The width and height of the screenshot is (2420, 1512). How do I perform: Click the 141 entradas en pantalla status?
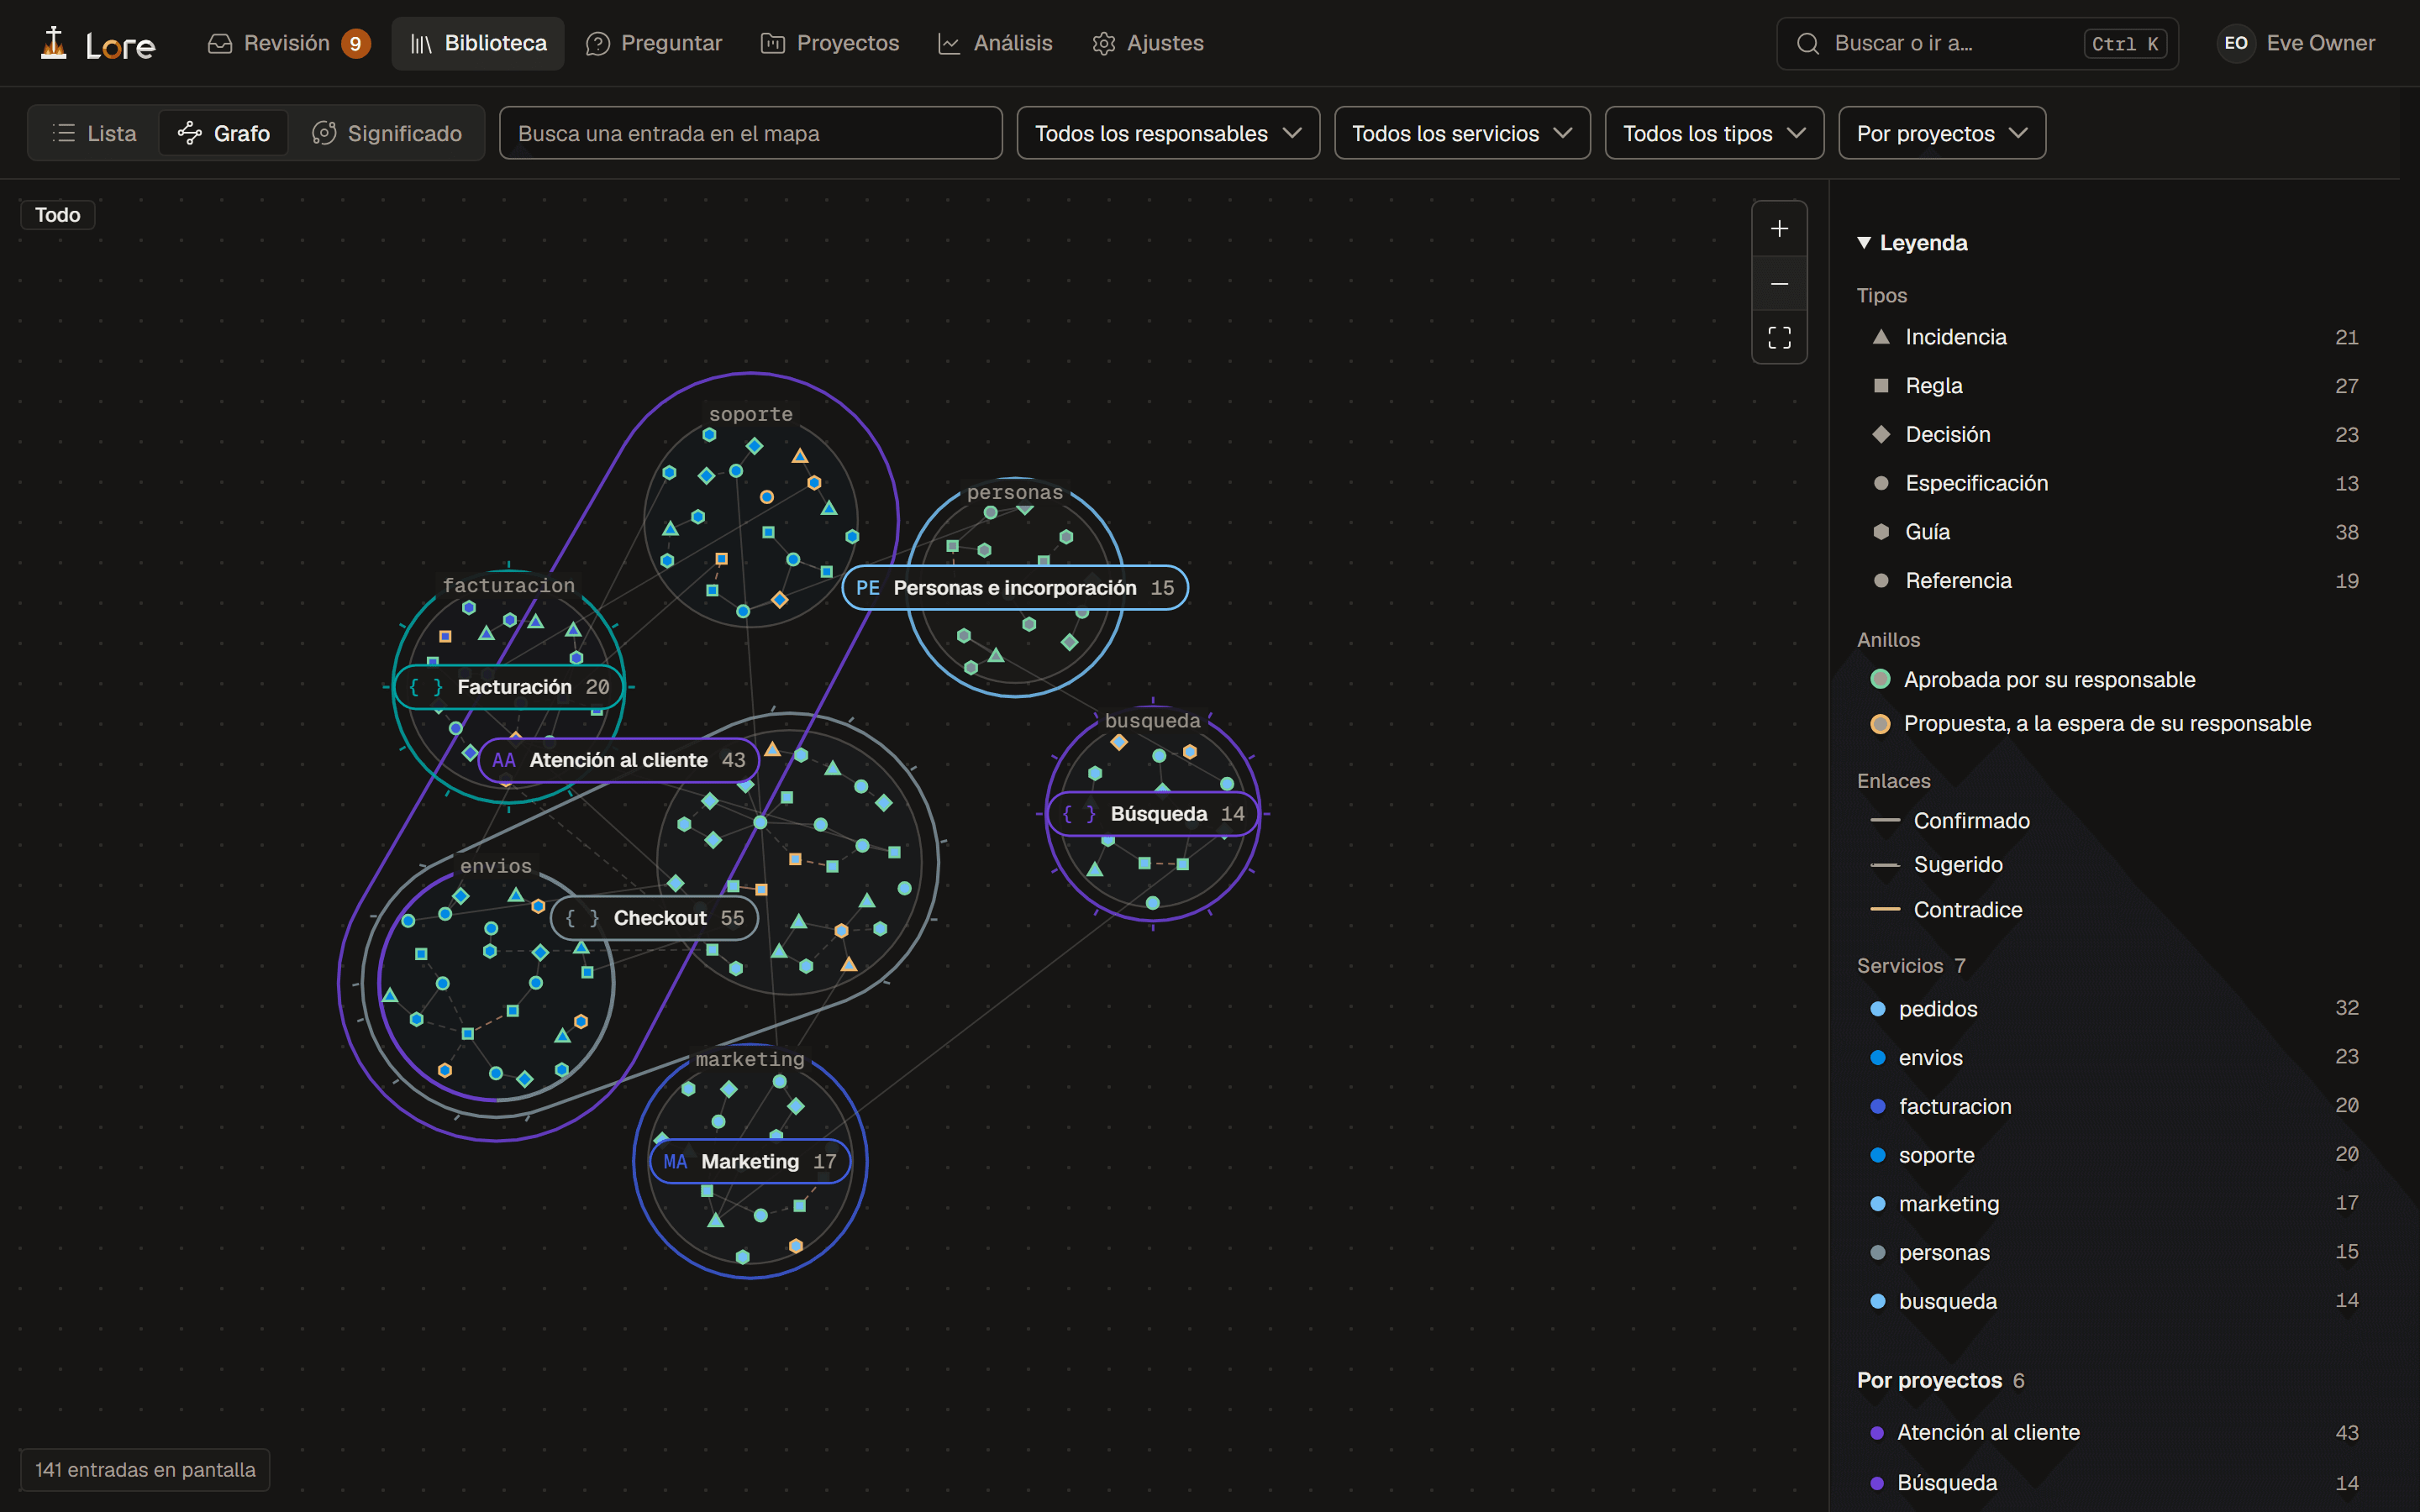coord(145,1470)
